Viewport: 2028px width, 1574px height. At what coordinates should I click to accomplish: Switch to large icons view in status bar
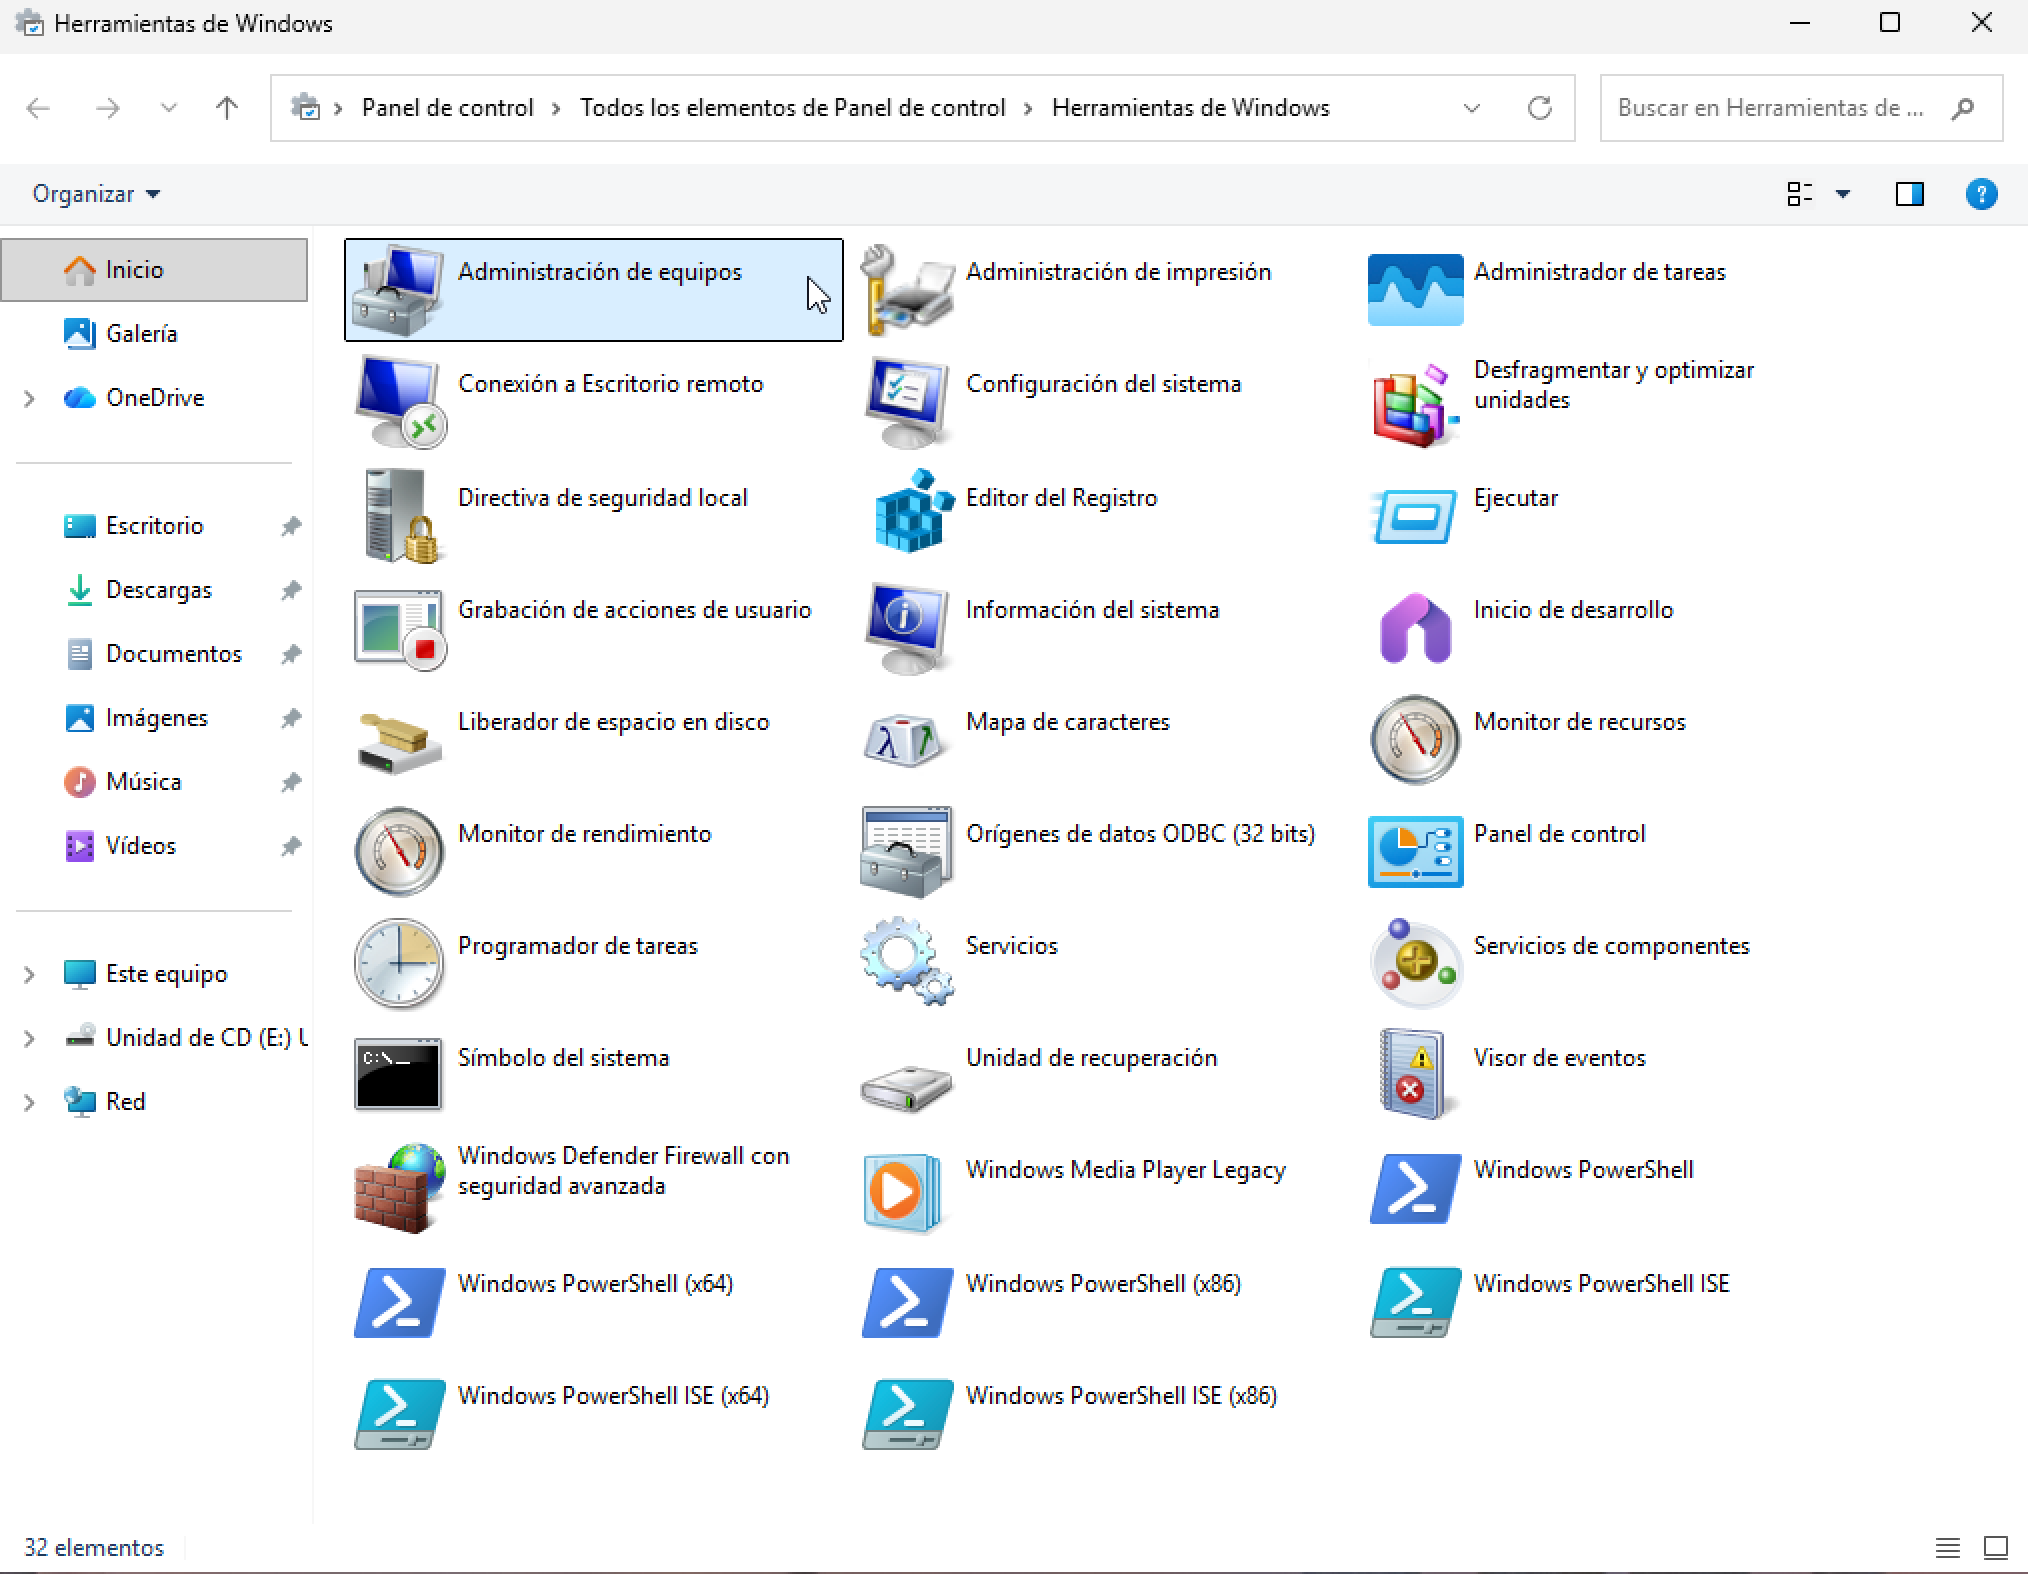click(1995, 1548)
